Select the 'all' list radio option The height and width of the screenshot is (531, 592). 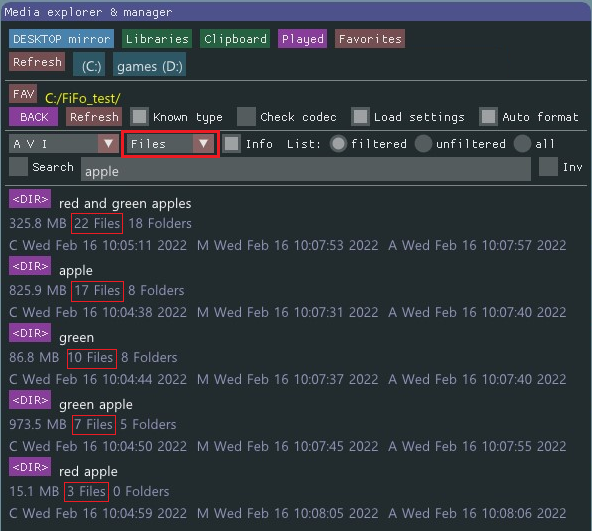(523, 144)
